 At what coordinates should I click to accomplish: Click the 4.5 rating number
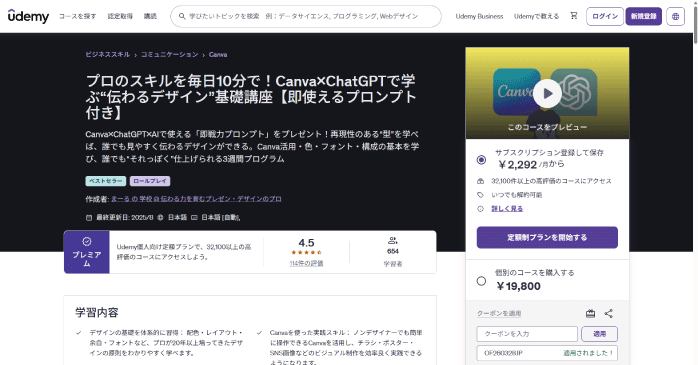tap(306, 243)
